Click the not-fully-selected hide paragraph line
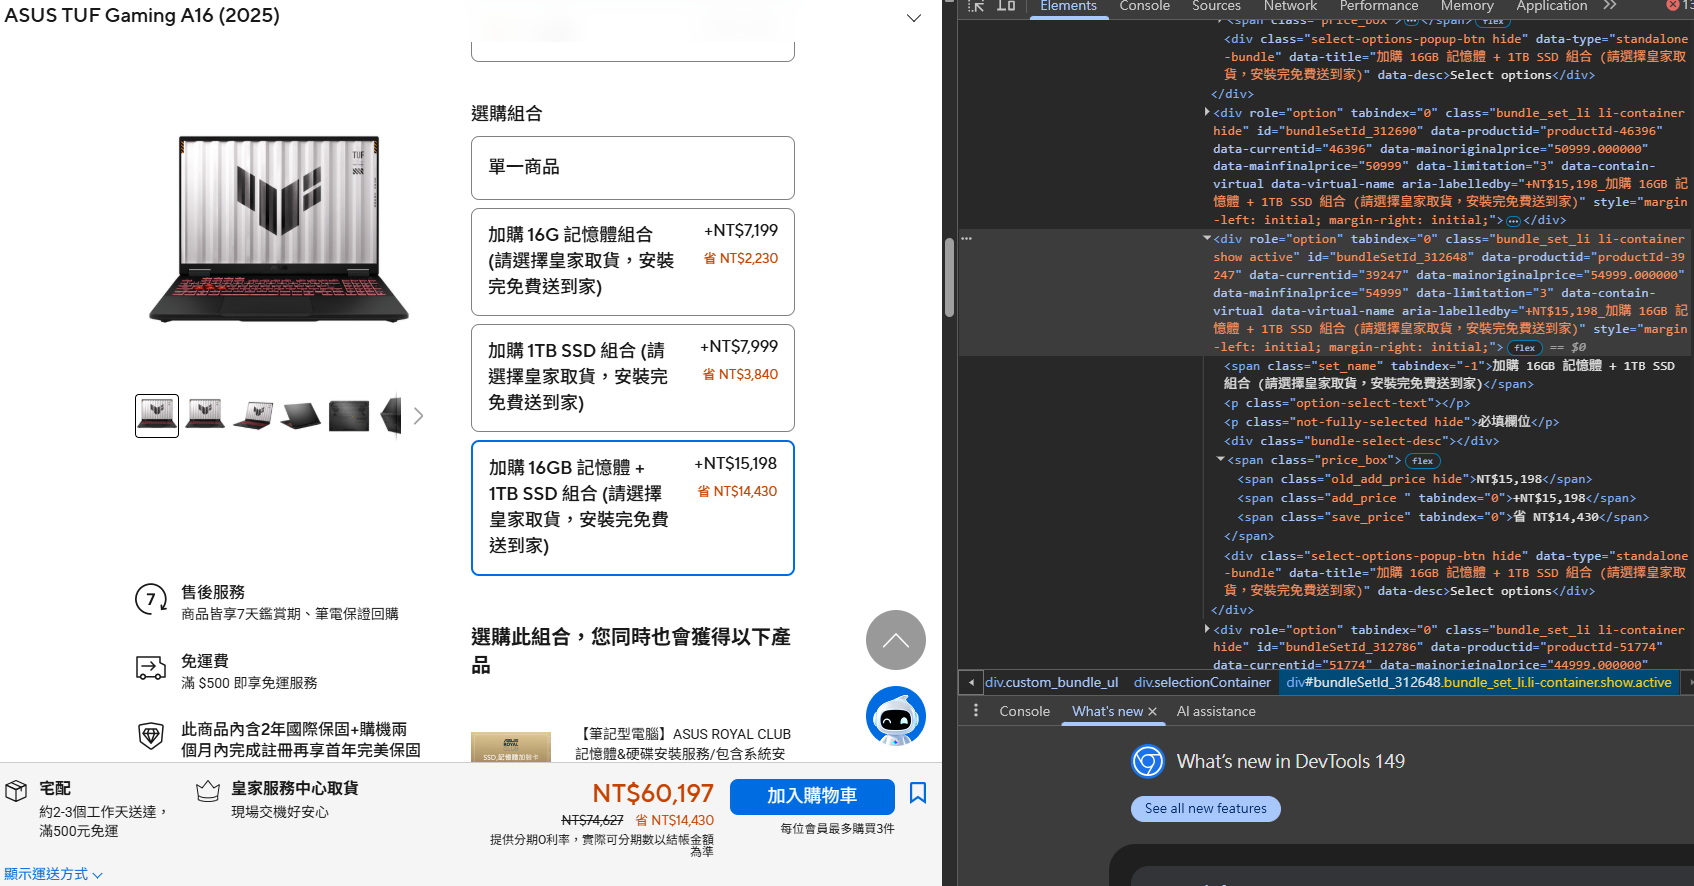Screen dimensions: 1694x886 [x=1391, y=422]
